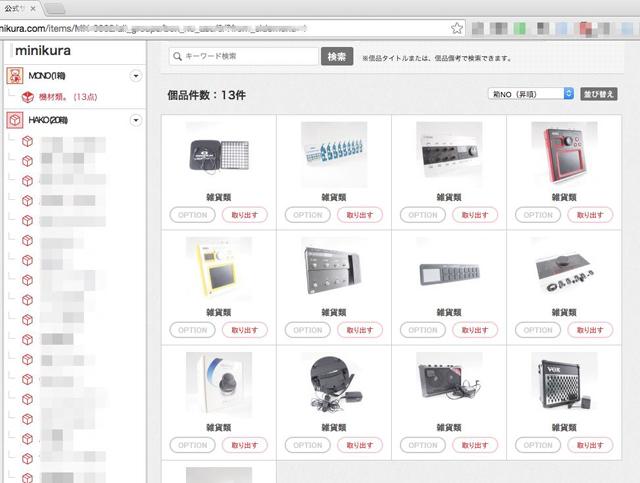The width and height of the screenshot is (640, 483).
Task: Click 取り出す under the VOX amplifier
Action: [590, 445]
